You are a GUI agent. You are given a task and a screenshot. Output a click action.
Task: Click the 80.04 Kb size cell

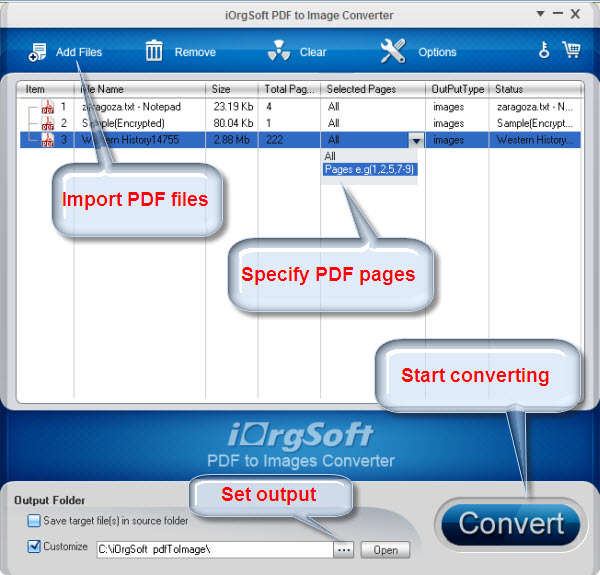(x=233, y=123)
